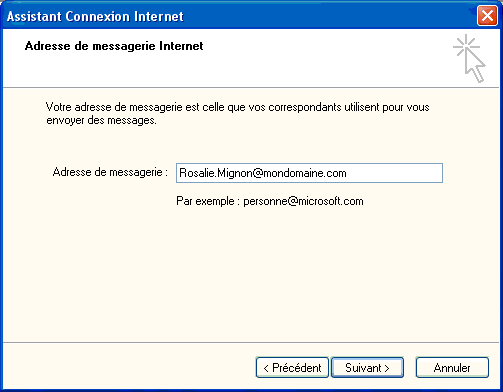Click the Votre adresse de messagerie description line
Viewport: 503px width, 392px height.
coord(237,107)
